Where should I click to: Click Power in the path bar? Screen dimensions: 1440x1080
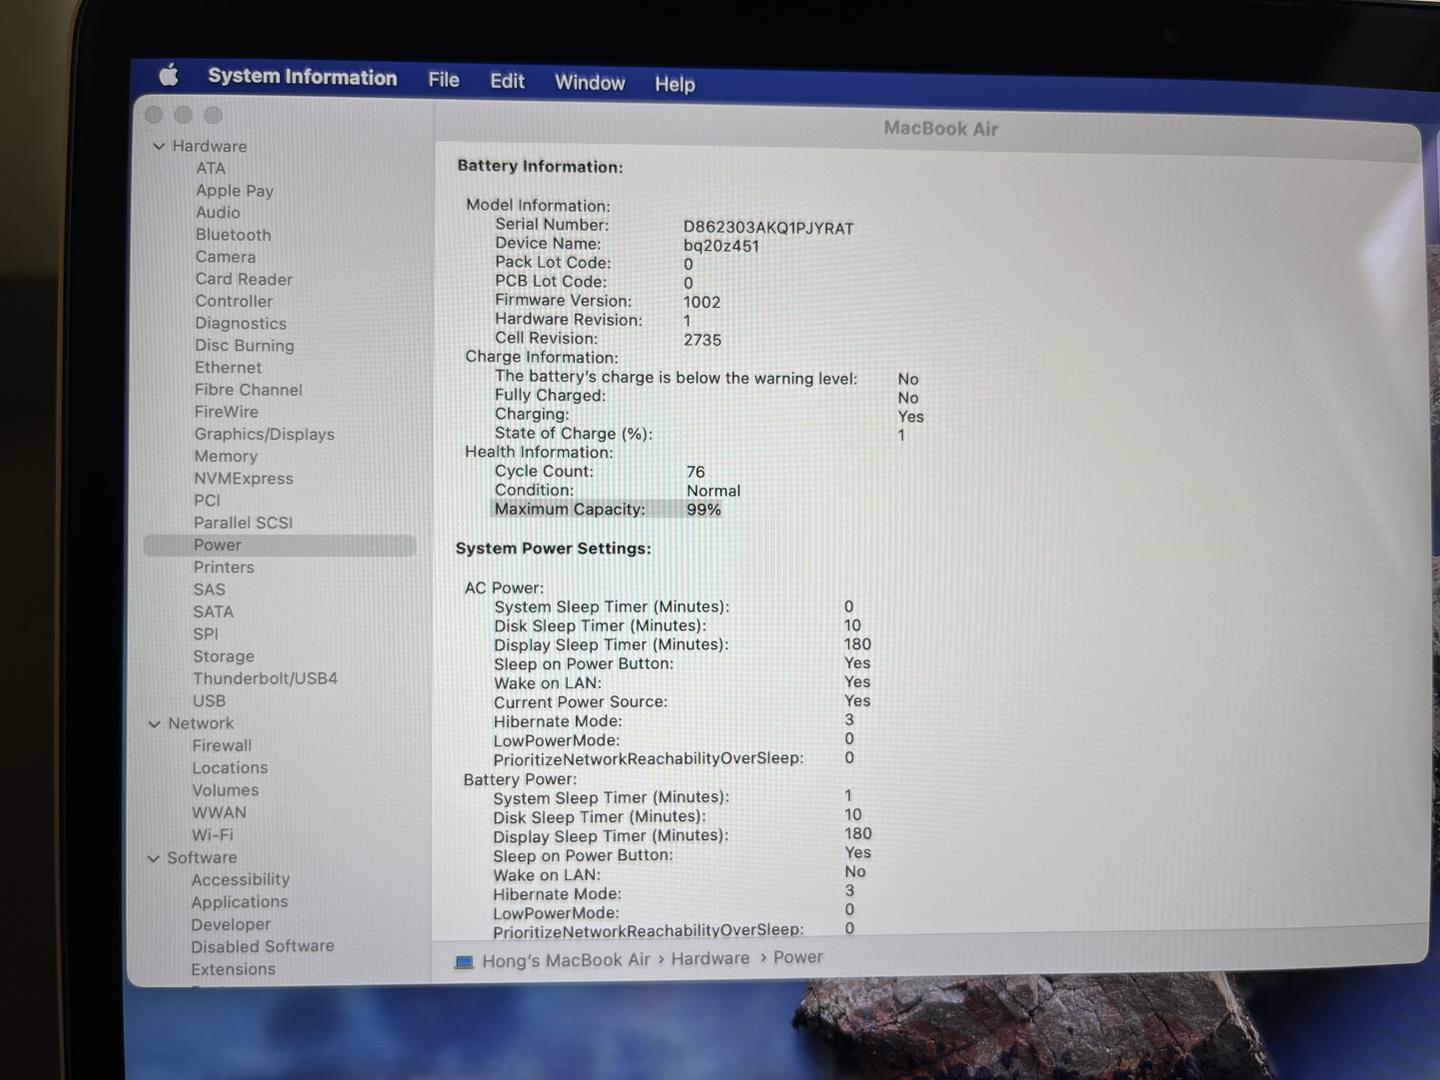(798, 958)
